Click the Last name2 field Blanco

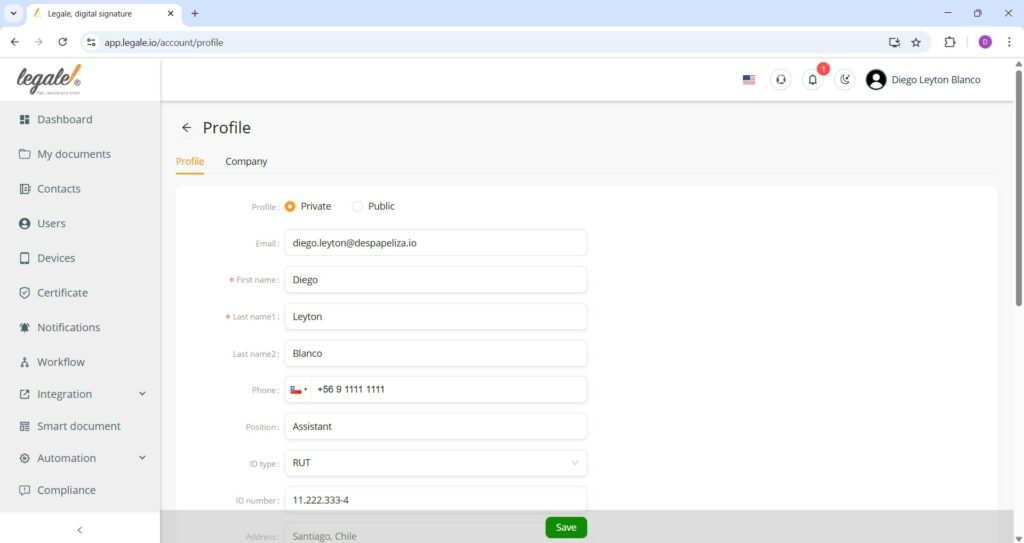click(436, 354)
